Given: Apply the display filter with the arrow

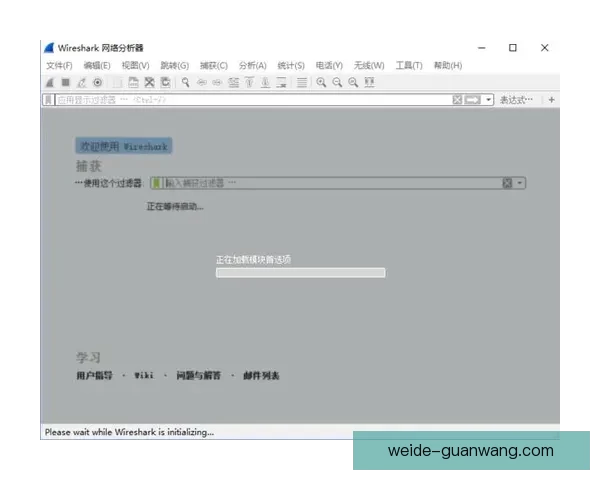Looking at the screenshot, I should pyautogui.click(x=473, y=100).
